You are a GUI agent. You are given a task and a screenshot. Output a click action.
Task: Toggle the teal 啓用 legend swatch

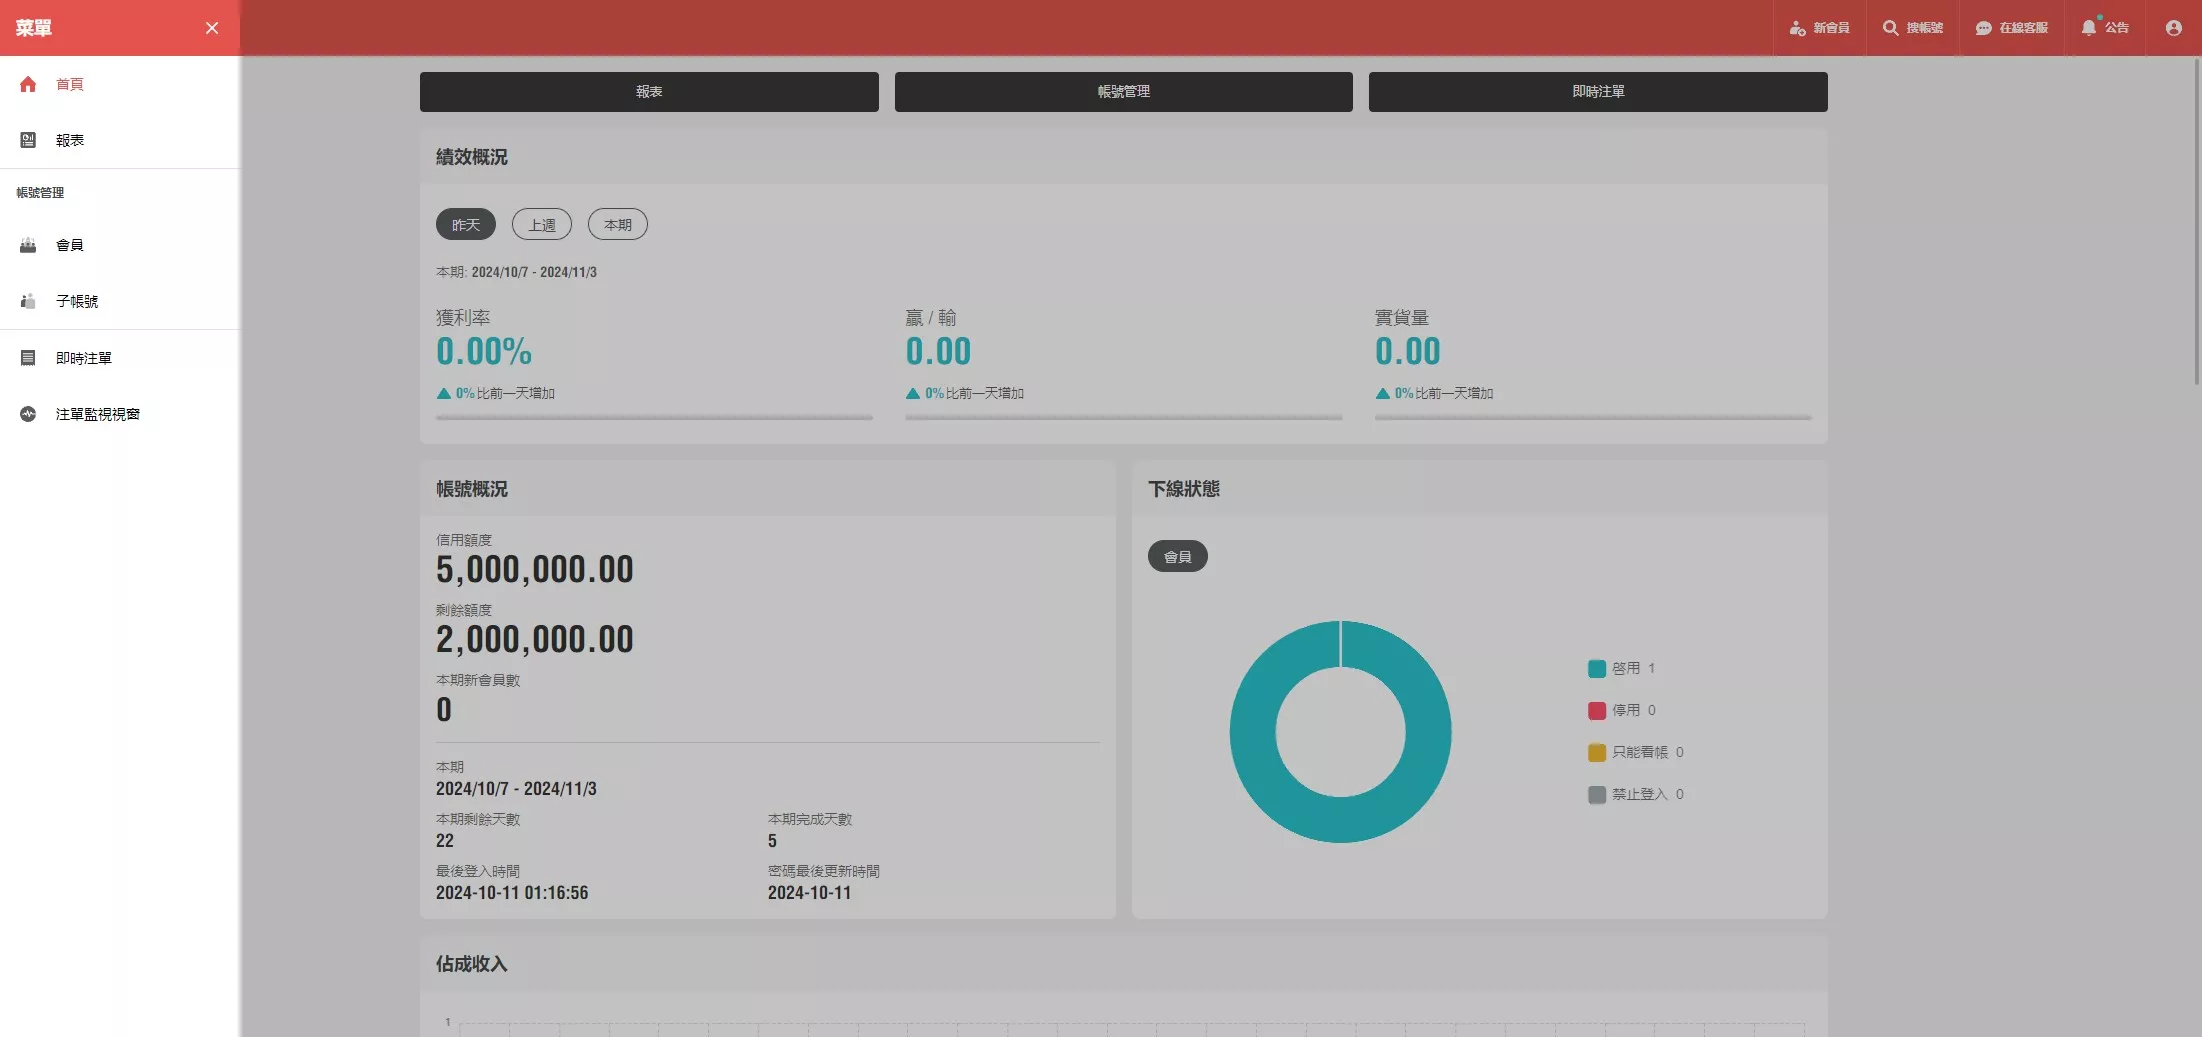(x=1597, y=669)
